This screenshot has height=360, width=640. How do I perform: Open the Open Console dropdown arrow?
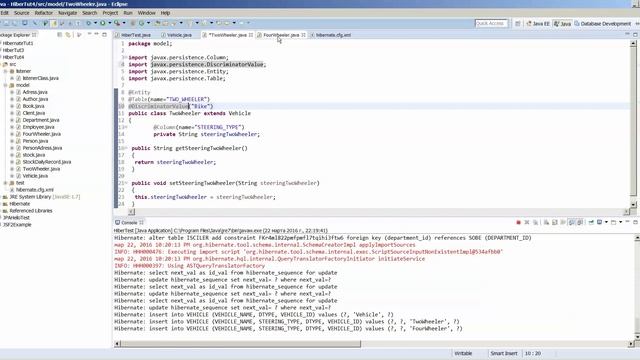(x=620, y=222)
